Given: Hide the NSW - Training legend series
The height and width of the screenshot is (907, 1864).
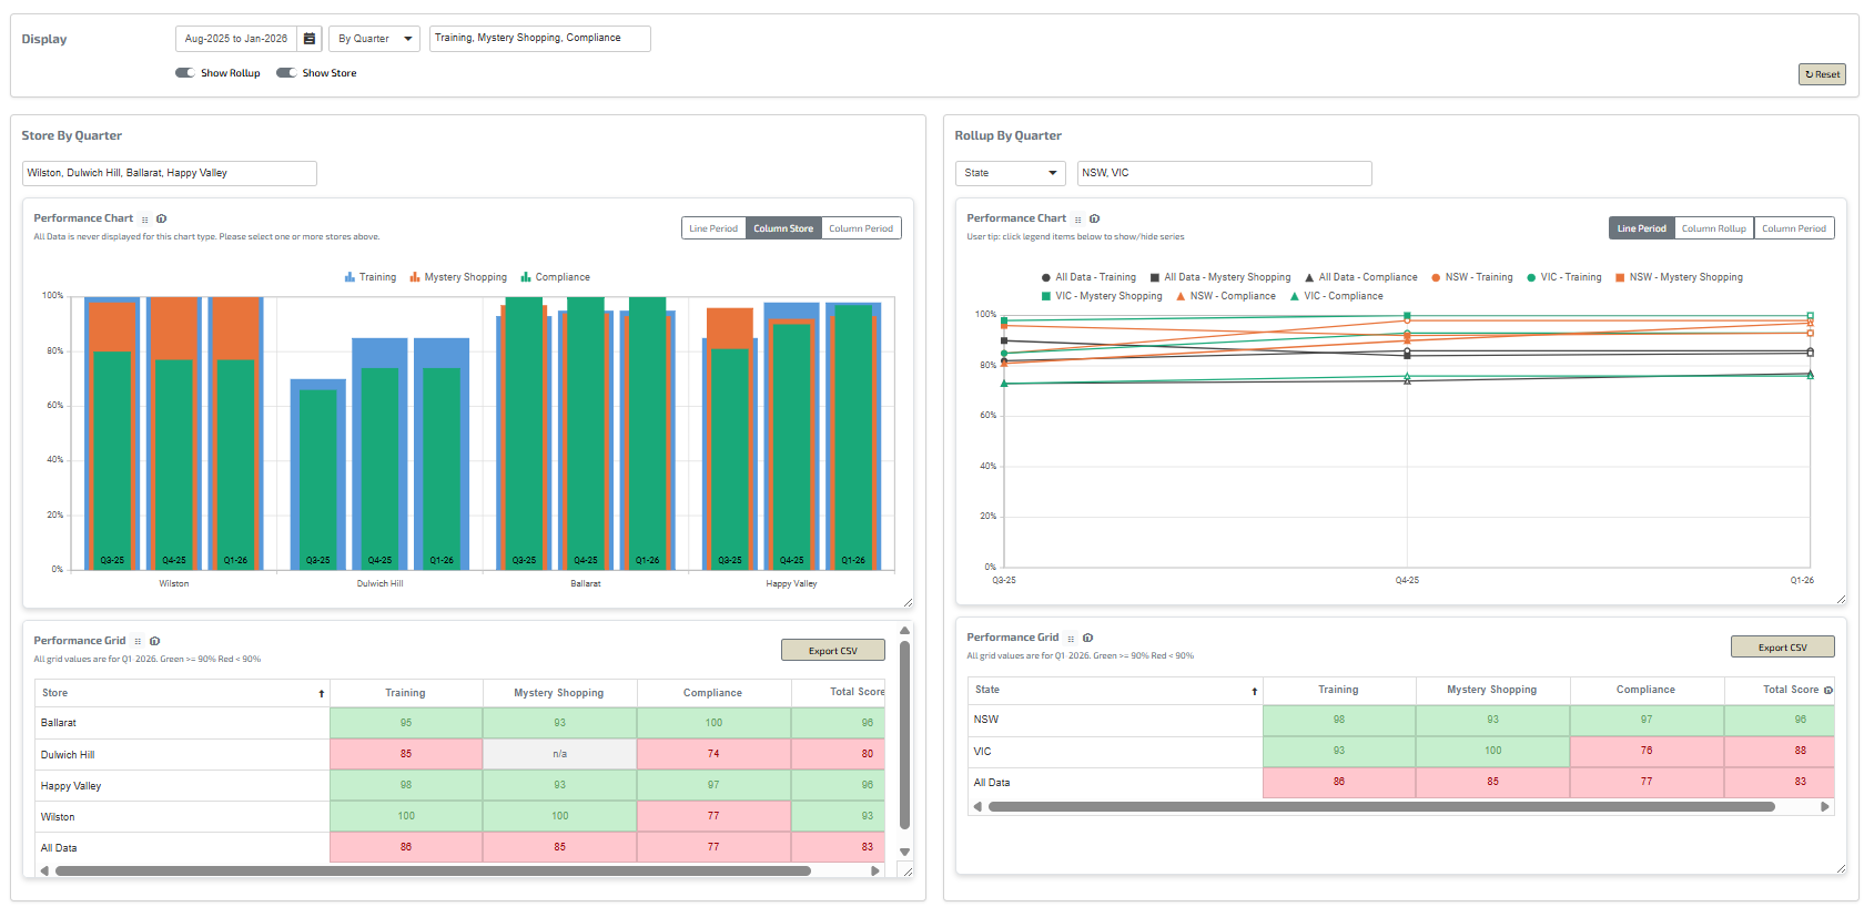Looking at the screenshot, I should click(x=1471, y=278).
